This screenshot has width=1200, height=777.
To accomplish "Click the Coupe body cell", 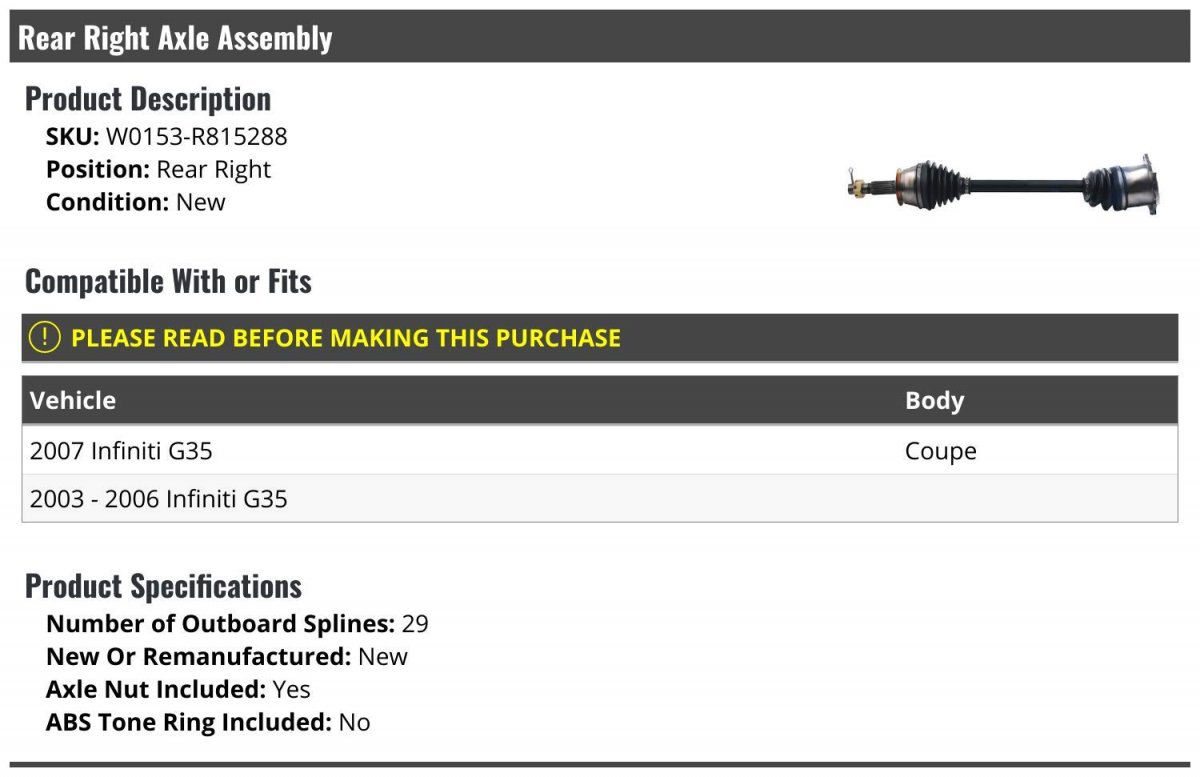I will pyautogui.click(x=941, y=452).
